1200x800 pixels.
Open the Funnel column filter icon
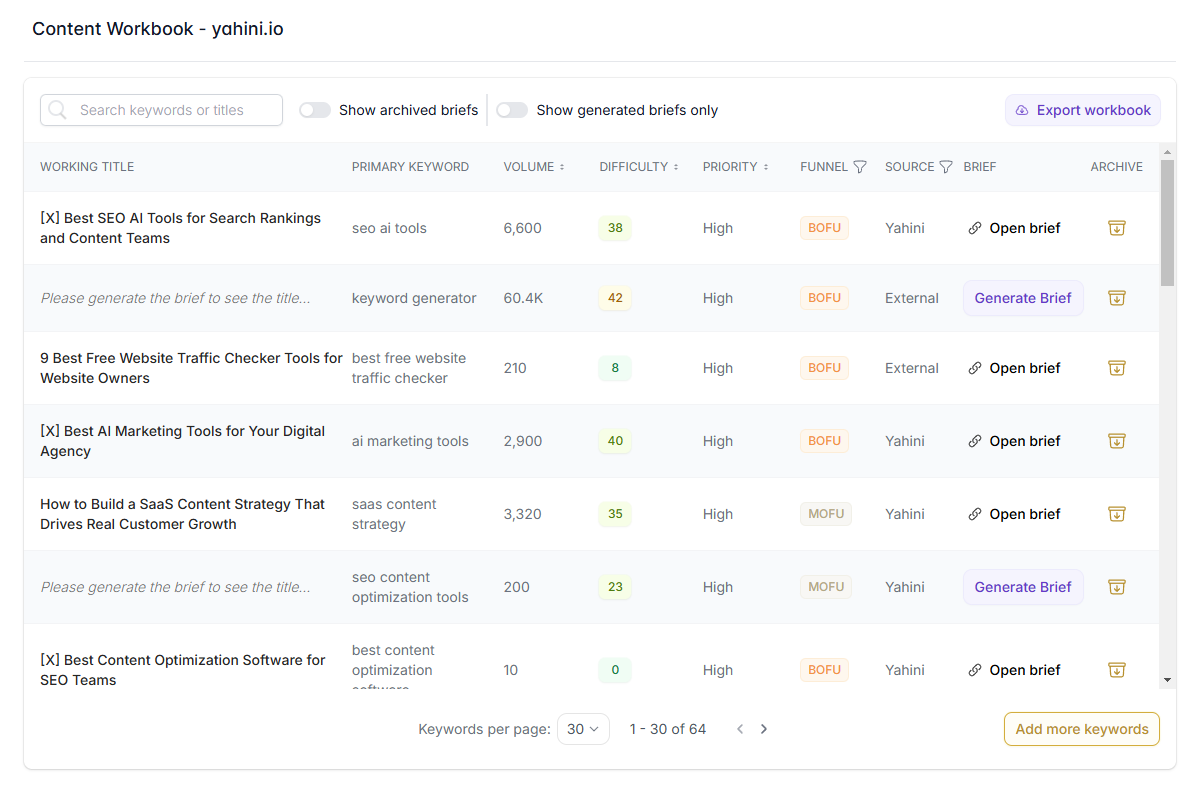pos(860,167)
